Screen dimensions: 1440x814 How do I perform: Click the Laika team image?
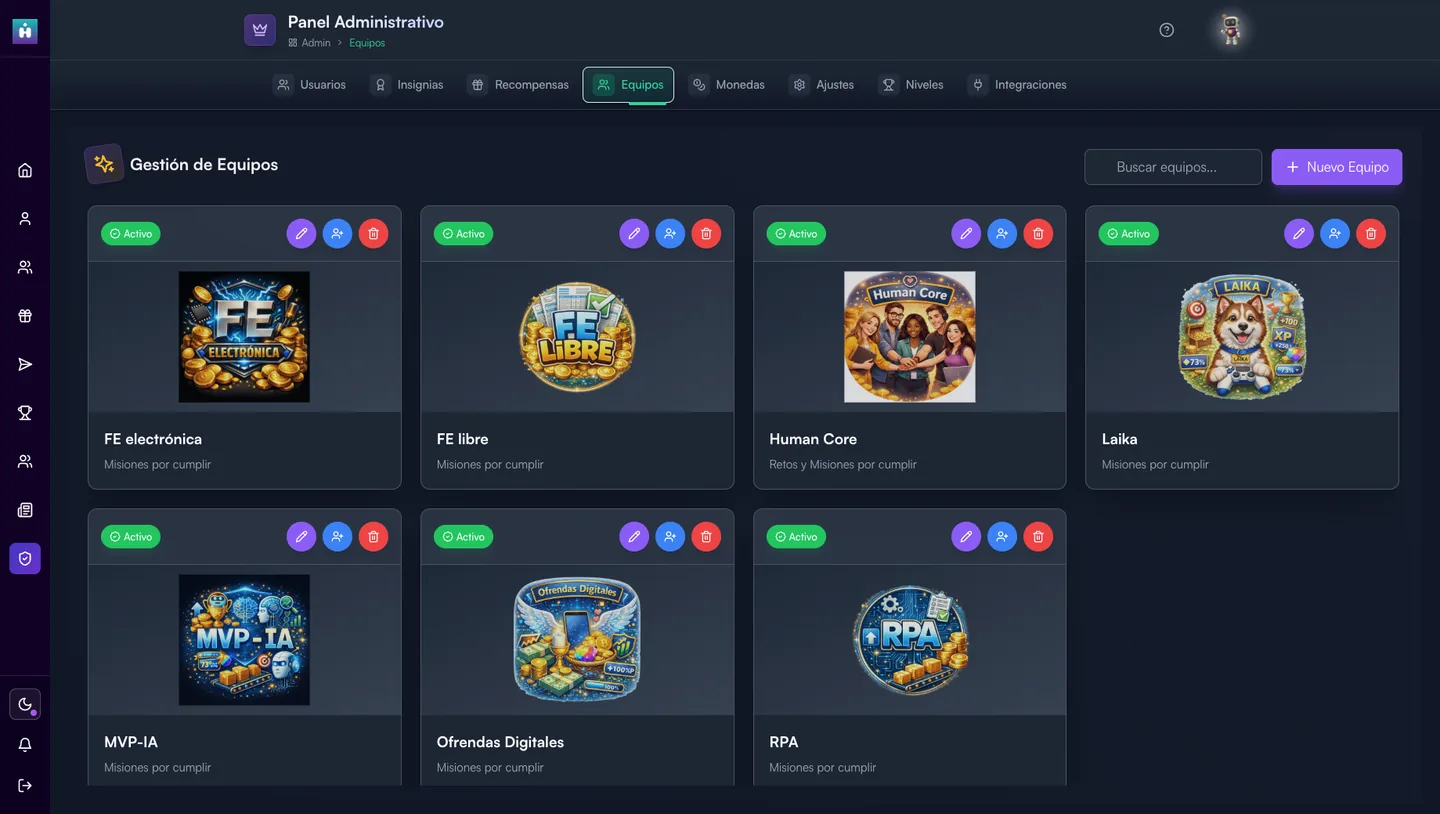point(1242,337)
